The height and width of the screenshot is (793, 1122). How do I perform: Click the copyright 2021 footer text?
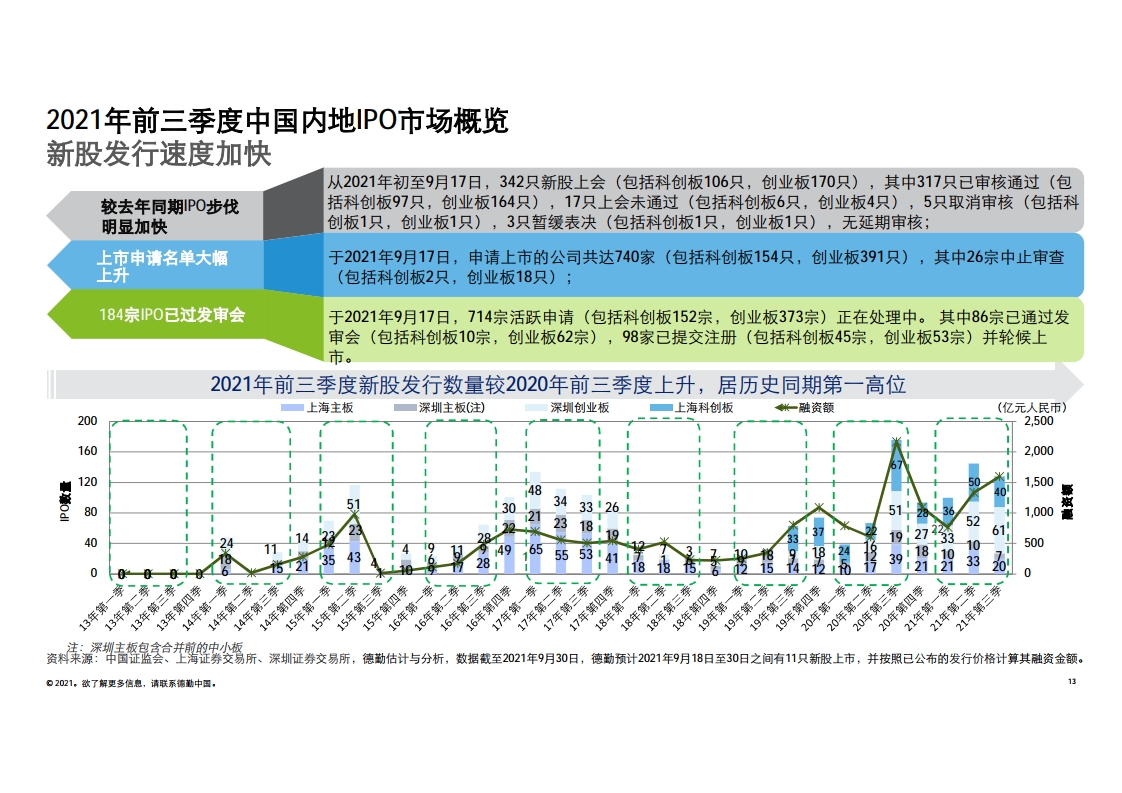click(132, 684)
